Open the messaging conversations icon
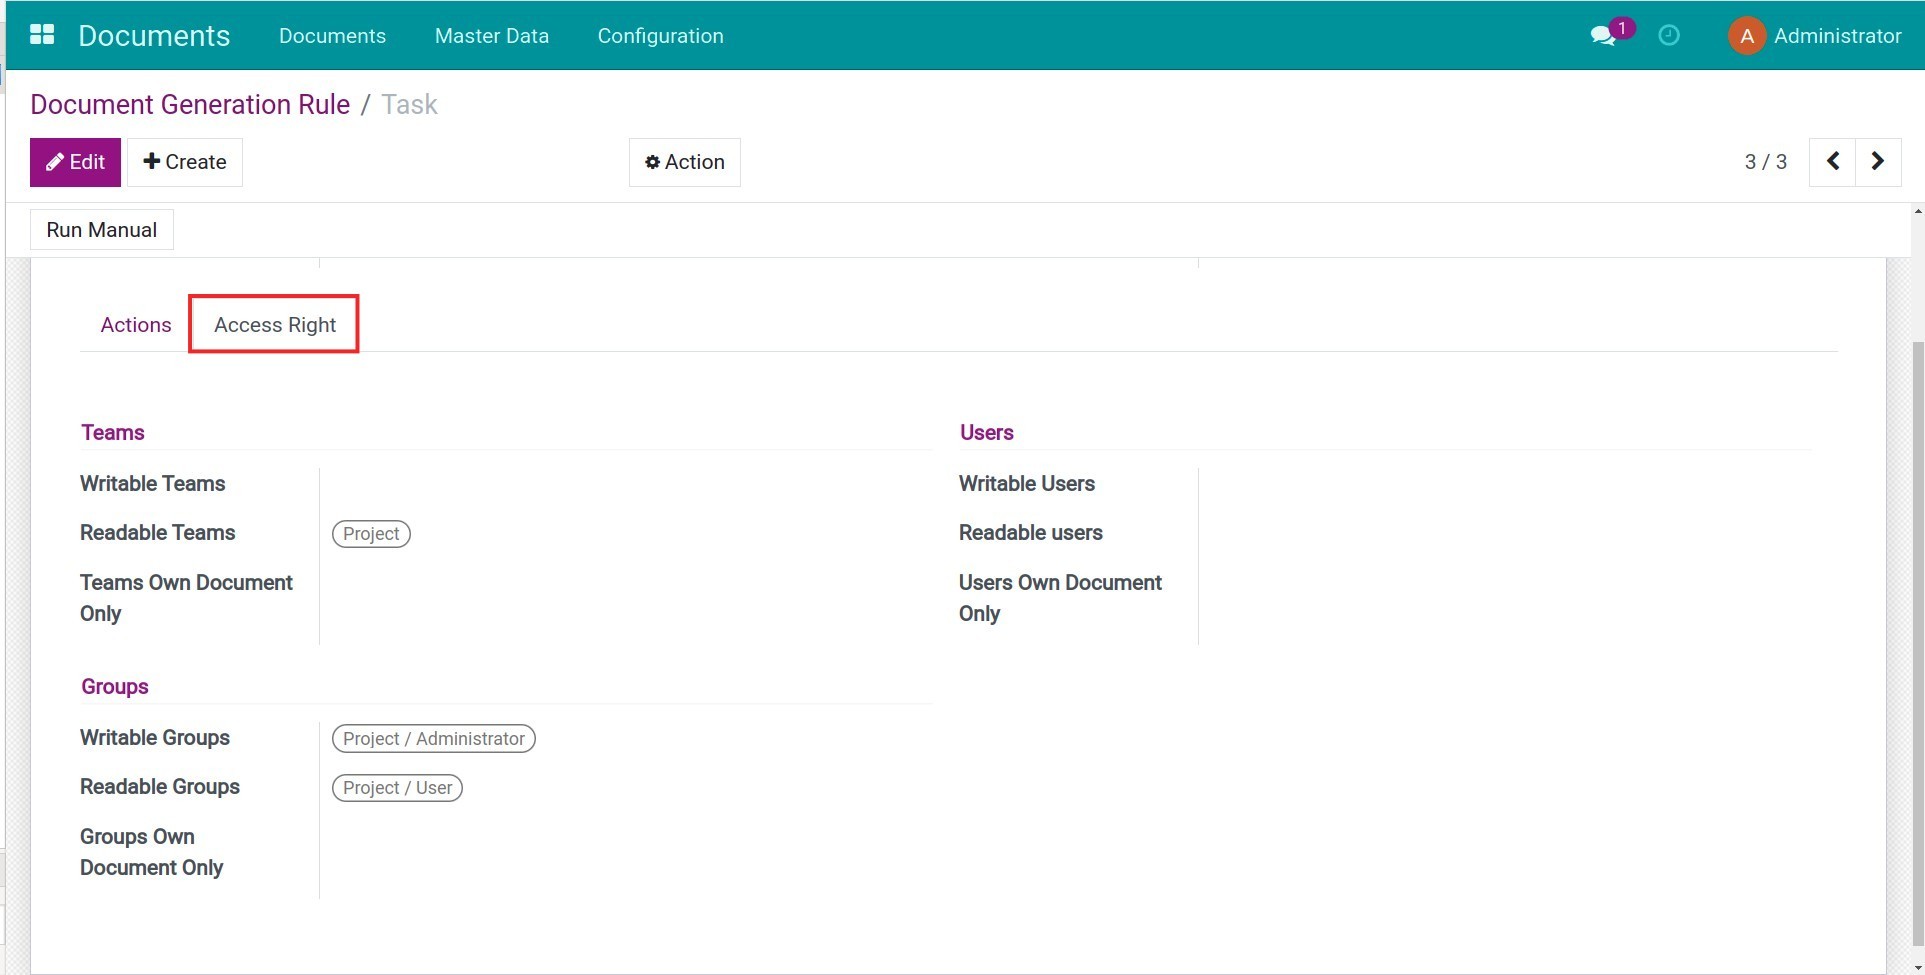1925x975 pixels. 1603,35
